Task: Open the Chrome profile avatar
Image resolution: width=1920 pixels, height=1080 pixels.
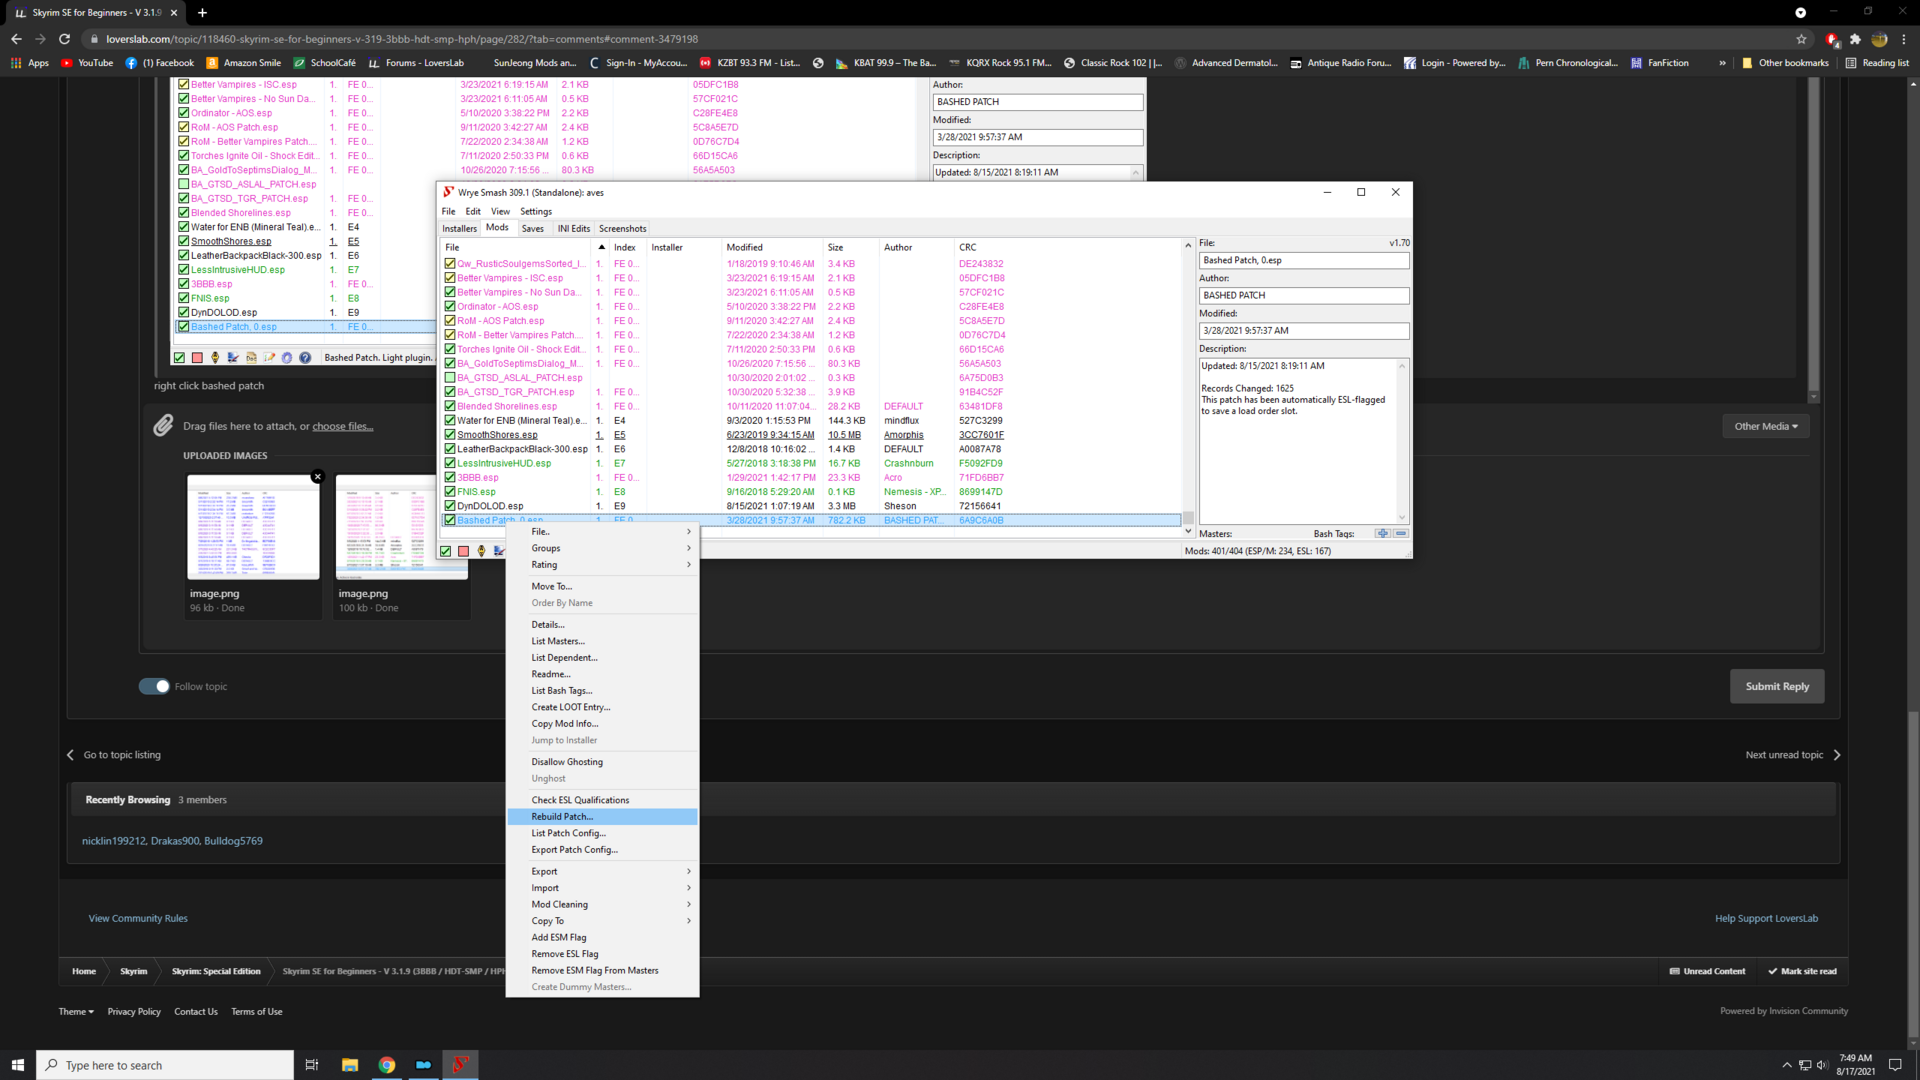Action: coord(1879,39)
